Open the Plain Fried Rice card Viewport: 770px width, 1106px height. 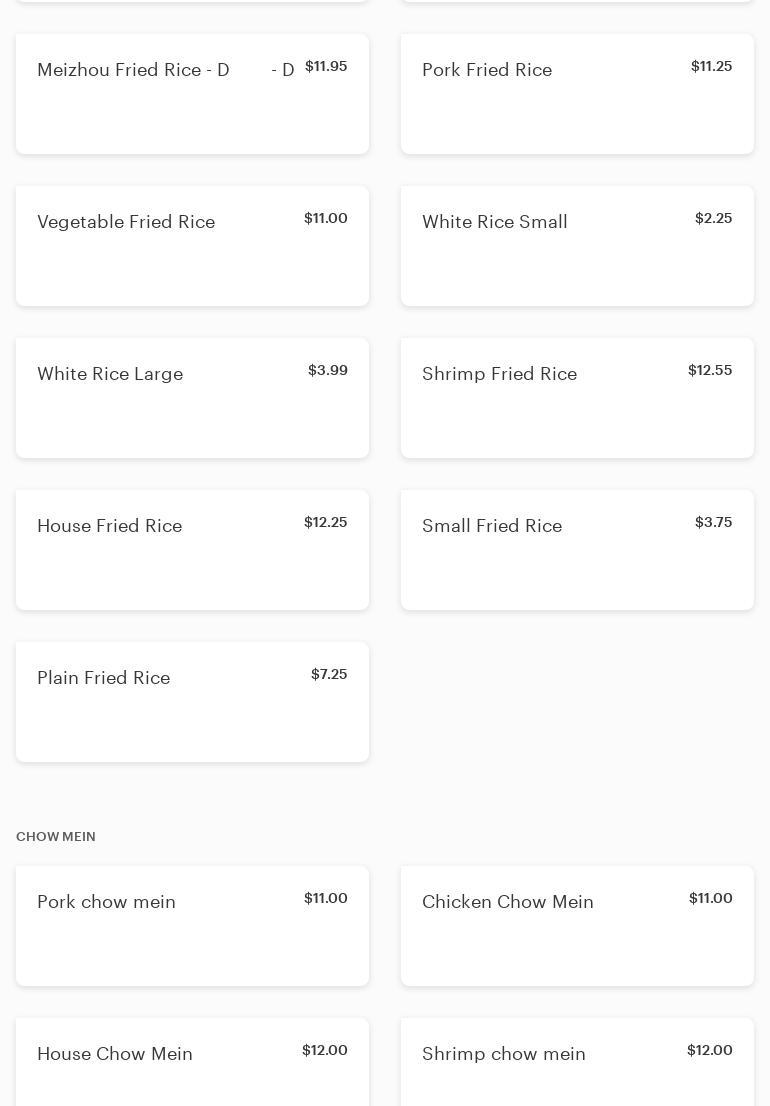[x=192, y=702]
